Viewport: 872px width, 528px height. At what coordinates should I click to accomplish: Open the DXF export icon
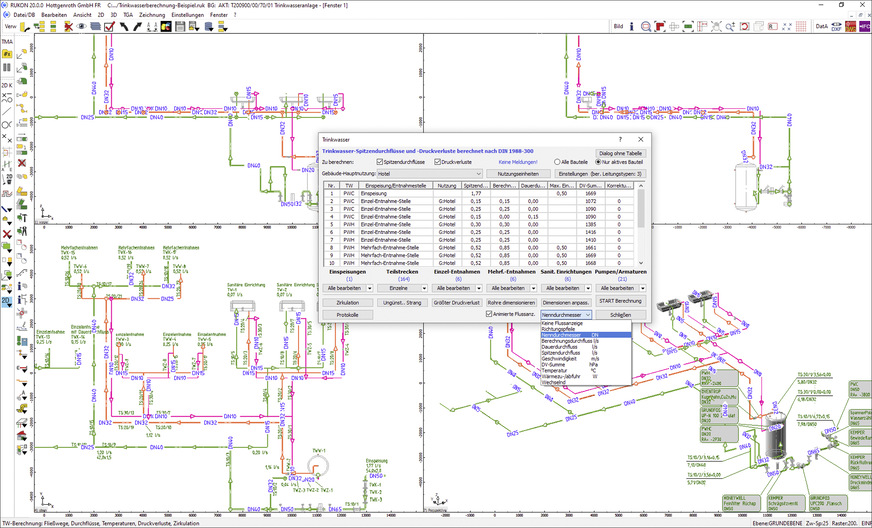(836, 26)
